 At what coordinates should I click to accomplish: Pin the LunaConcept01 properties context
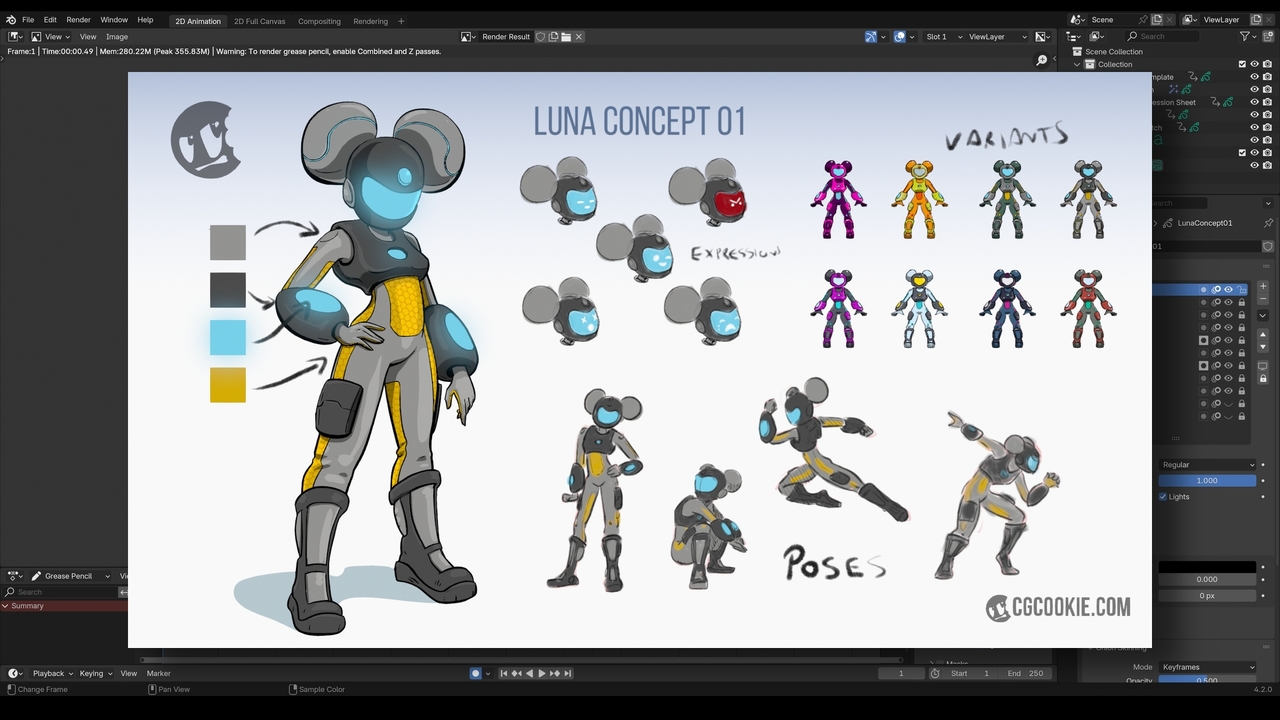click(x=1268, y=223)
